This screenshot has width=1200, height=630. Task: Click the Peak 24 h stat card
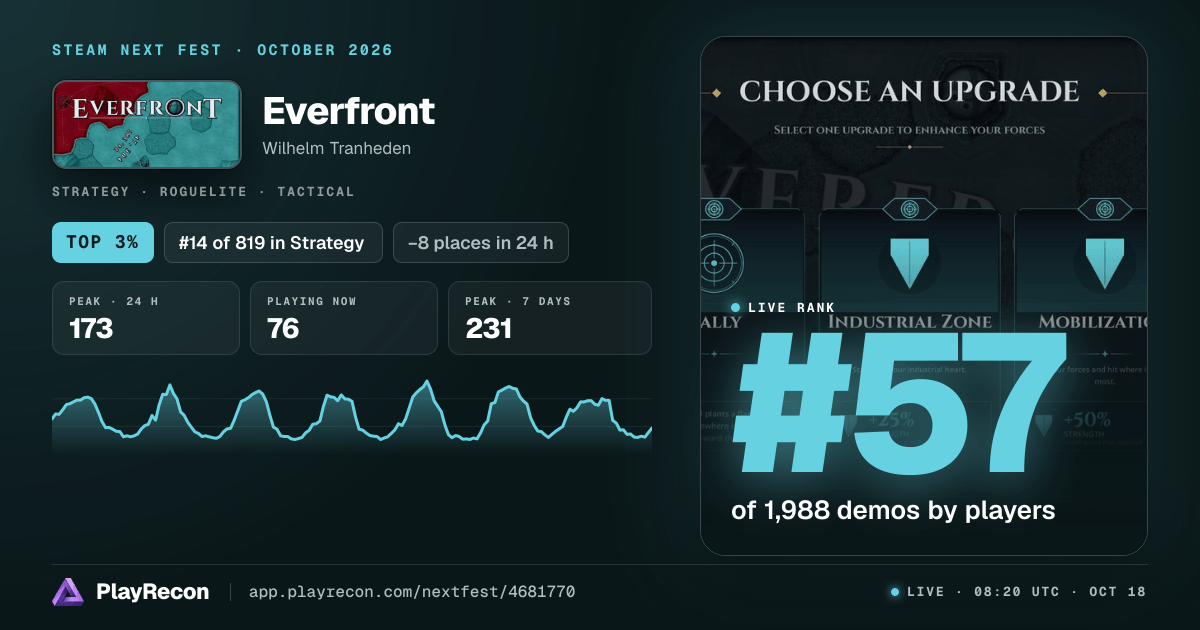click(x=146, y=318)
